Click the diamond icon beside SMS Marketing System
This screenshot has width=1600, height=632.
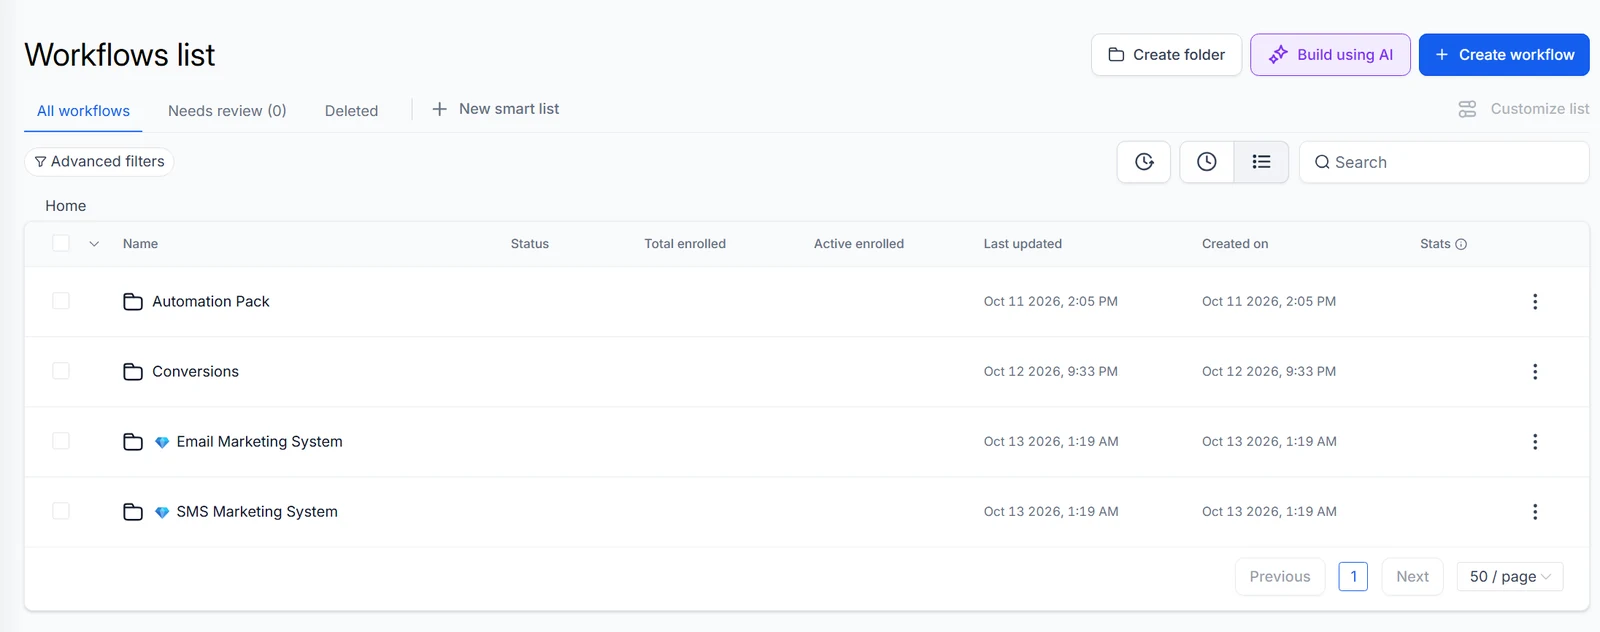[x=162, y=512]
